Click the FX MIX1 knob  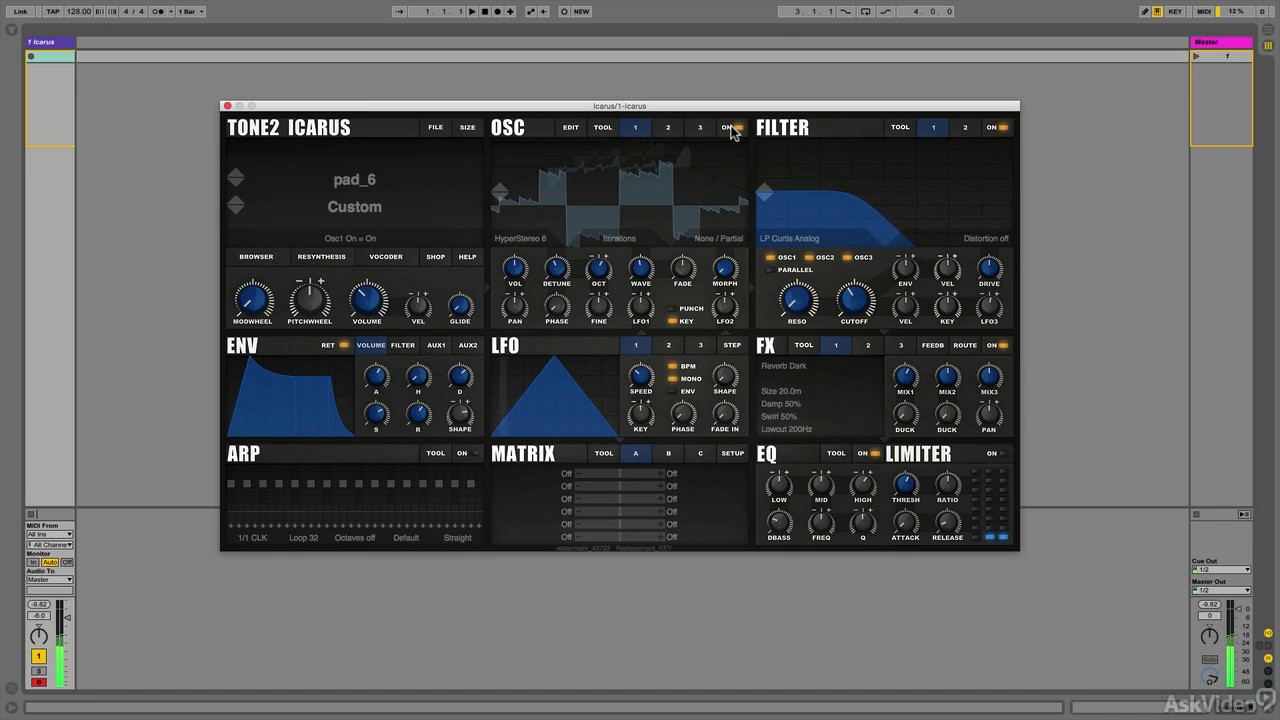pos(905,376)
